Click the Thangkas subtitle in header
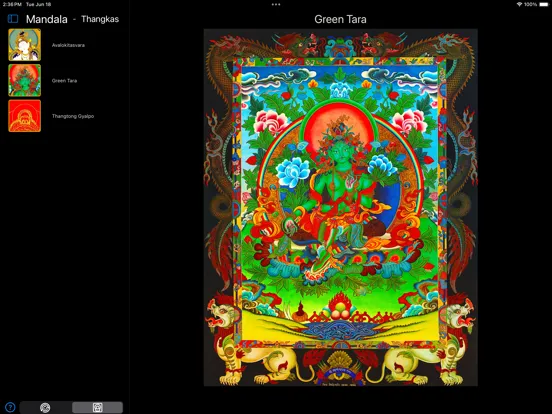 click(100, 19)
